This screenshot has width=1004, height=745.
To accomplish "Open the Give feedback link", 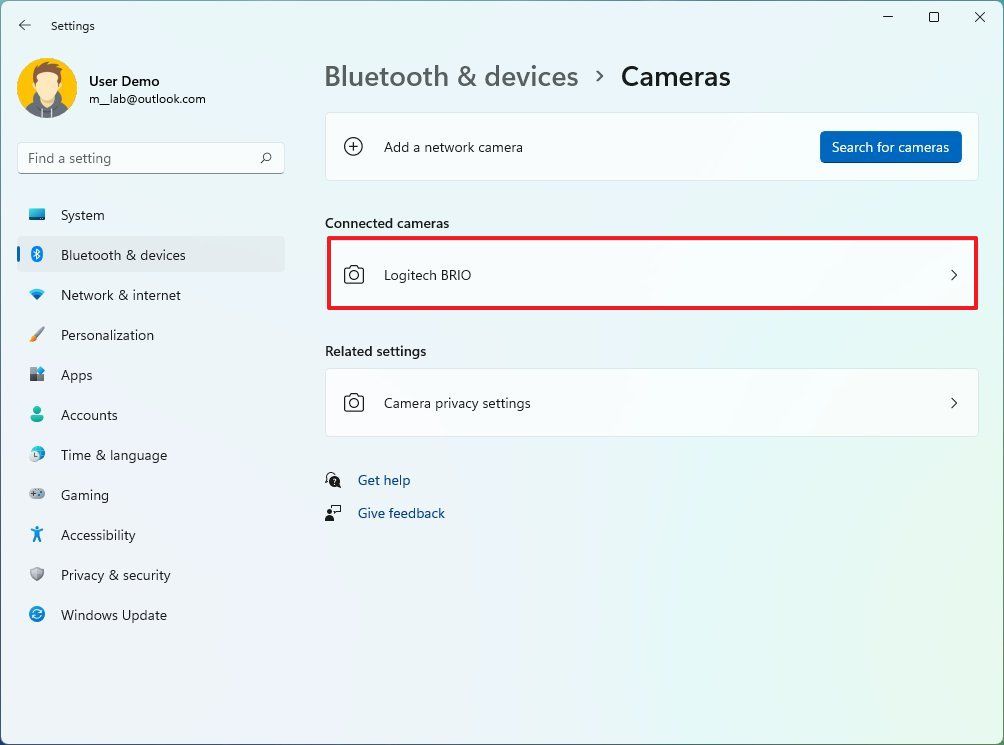I will click(400, 513).
